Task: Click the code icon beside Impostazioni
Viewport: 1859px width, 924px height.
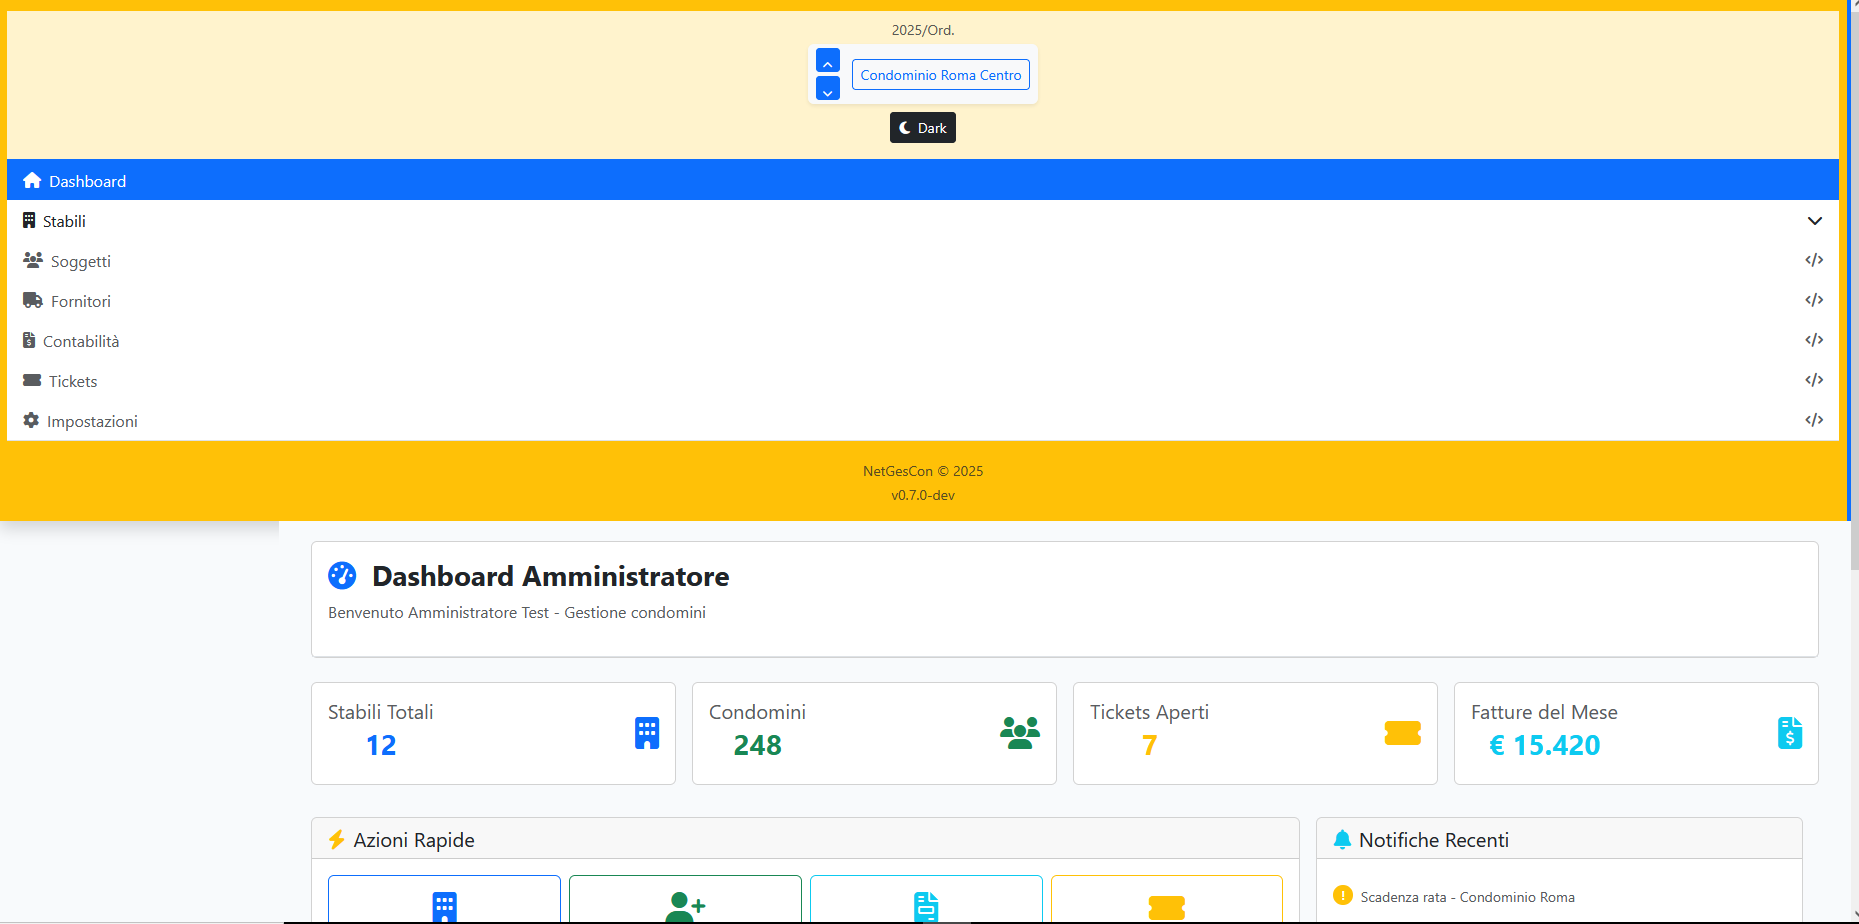Action: [x=1814, y=420]
